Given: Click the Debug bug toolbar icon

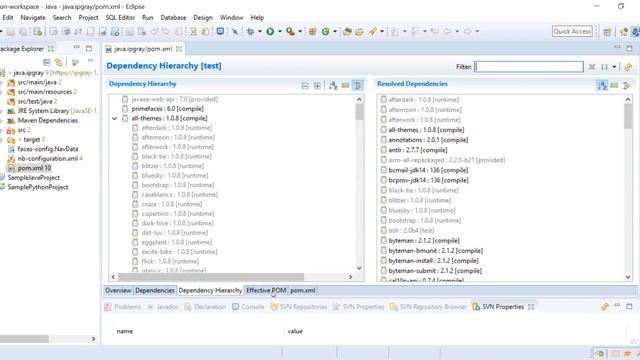Looking at the screenshot, I should [251, 31].
